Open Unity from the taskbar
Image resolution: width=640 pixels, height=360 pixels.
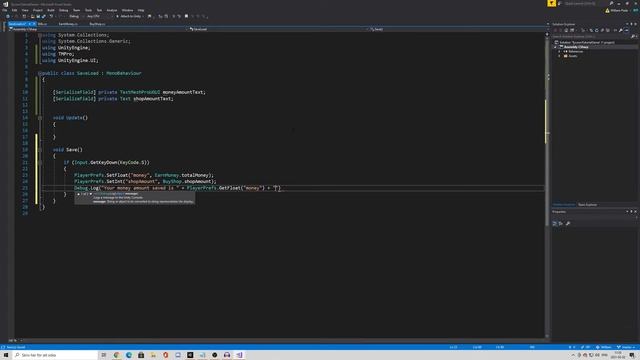pos(190,355)
